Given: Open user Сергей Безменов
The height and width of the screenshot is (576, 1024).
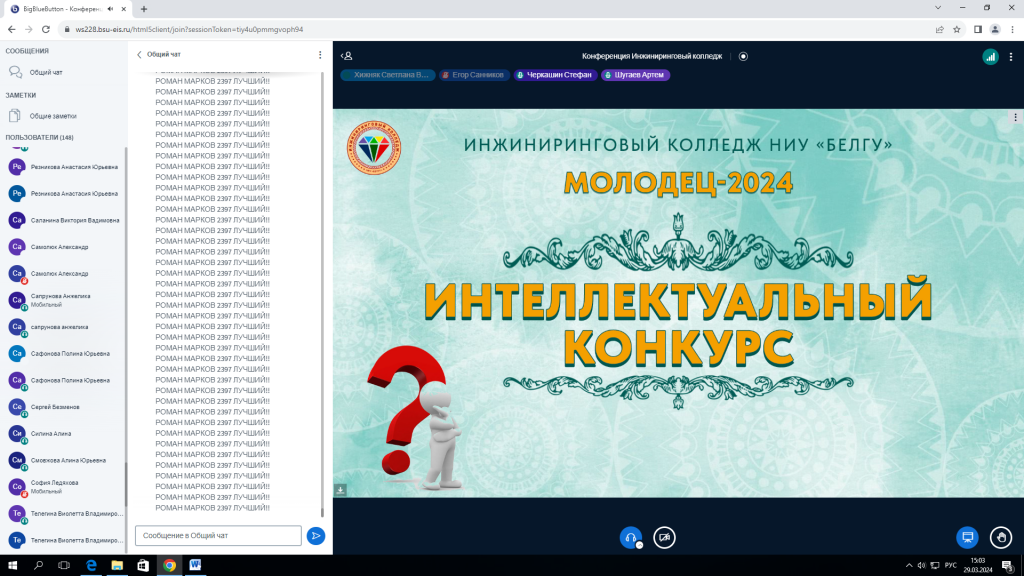Looking at the screenshot, I should (x=63, y=407).
